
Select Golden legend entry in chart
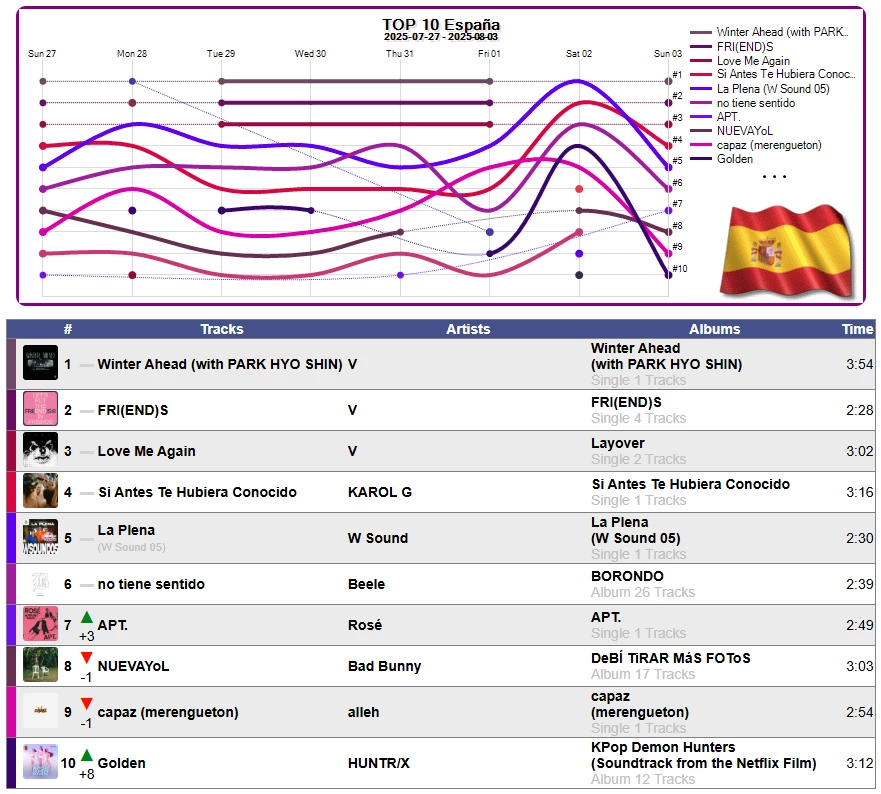coord(721,158)
